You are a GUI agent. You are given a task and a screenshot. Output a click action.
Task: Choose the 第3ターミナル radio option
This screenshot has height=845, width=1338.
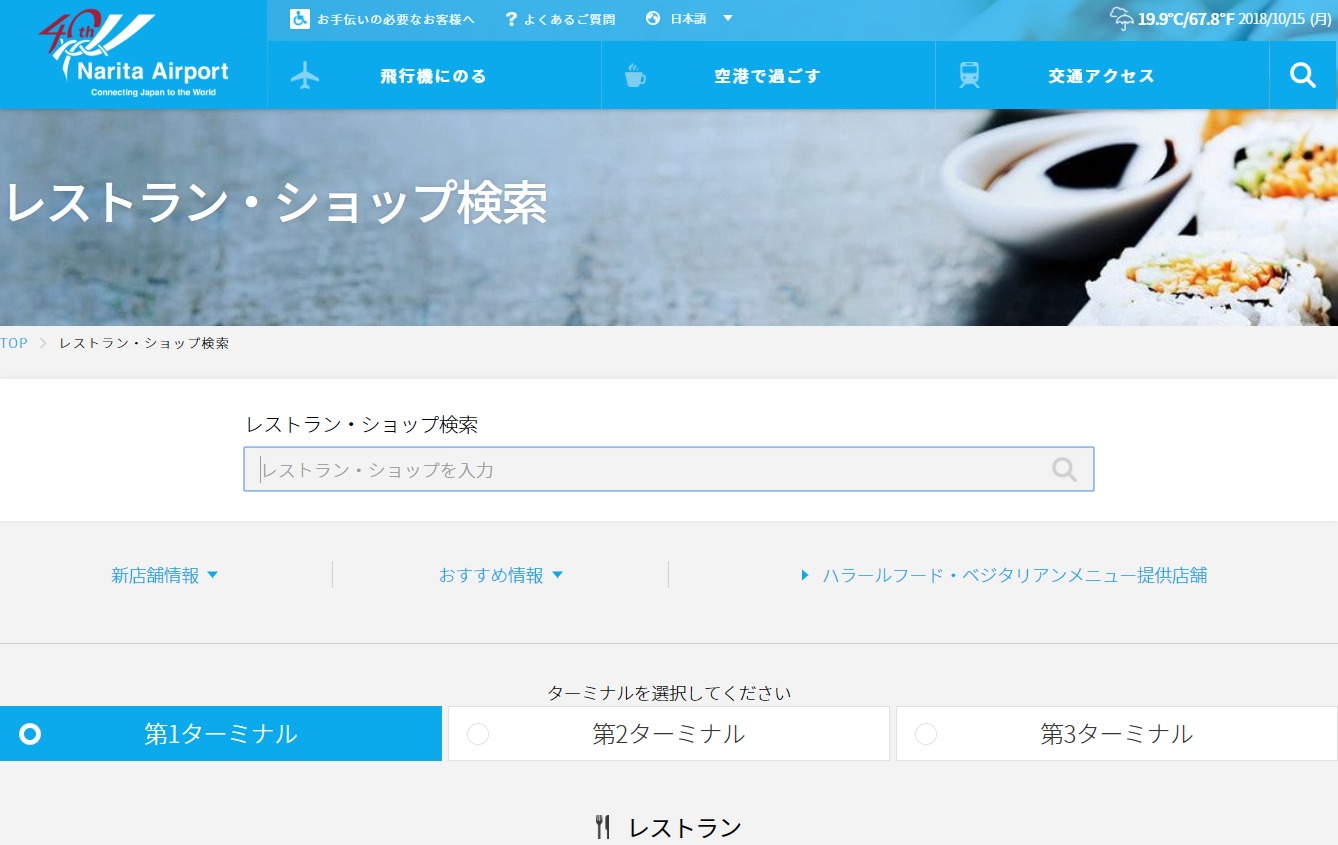926,734
